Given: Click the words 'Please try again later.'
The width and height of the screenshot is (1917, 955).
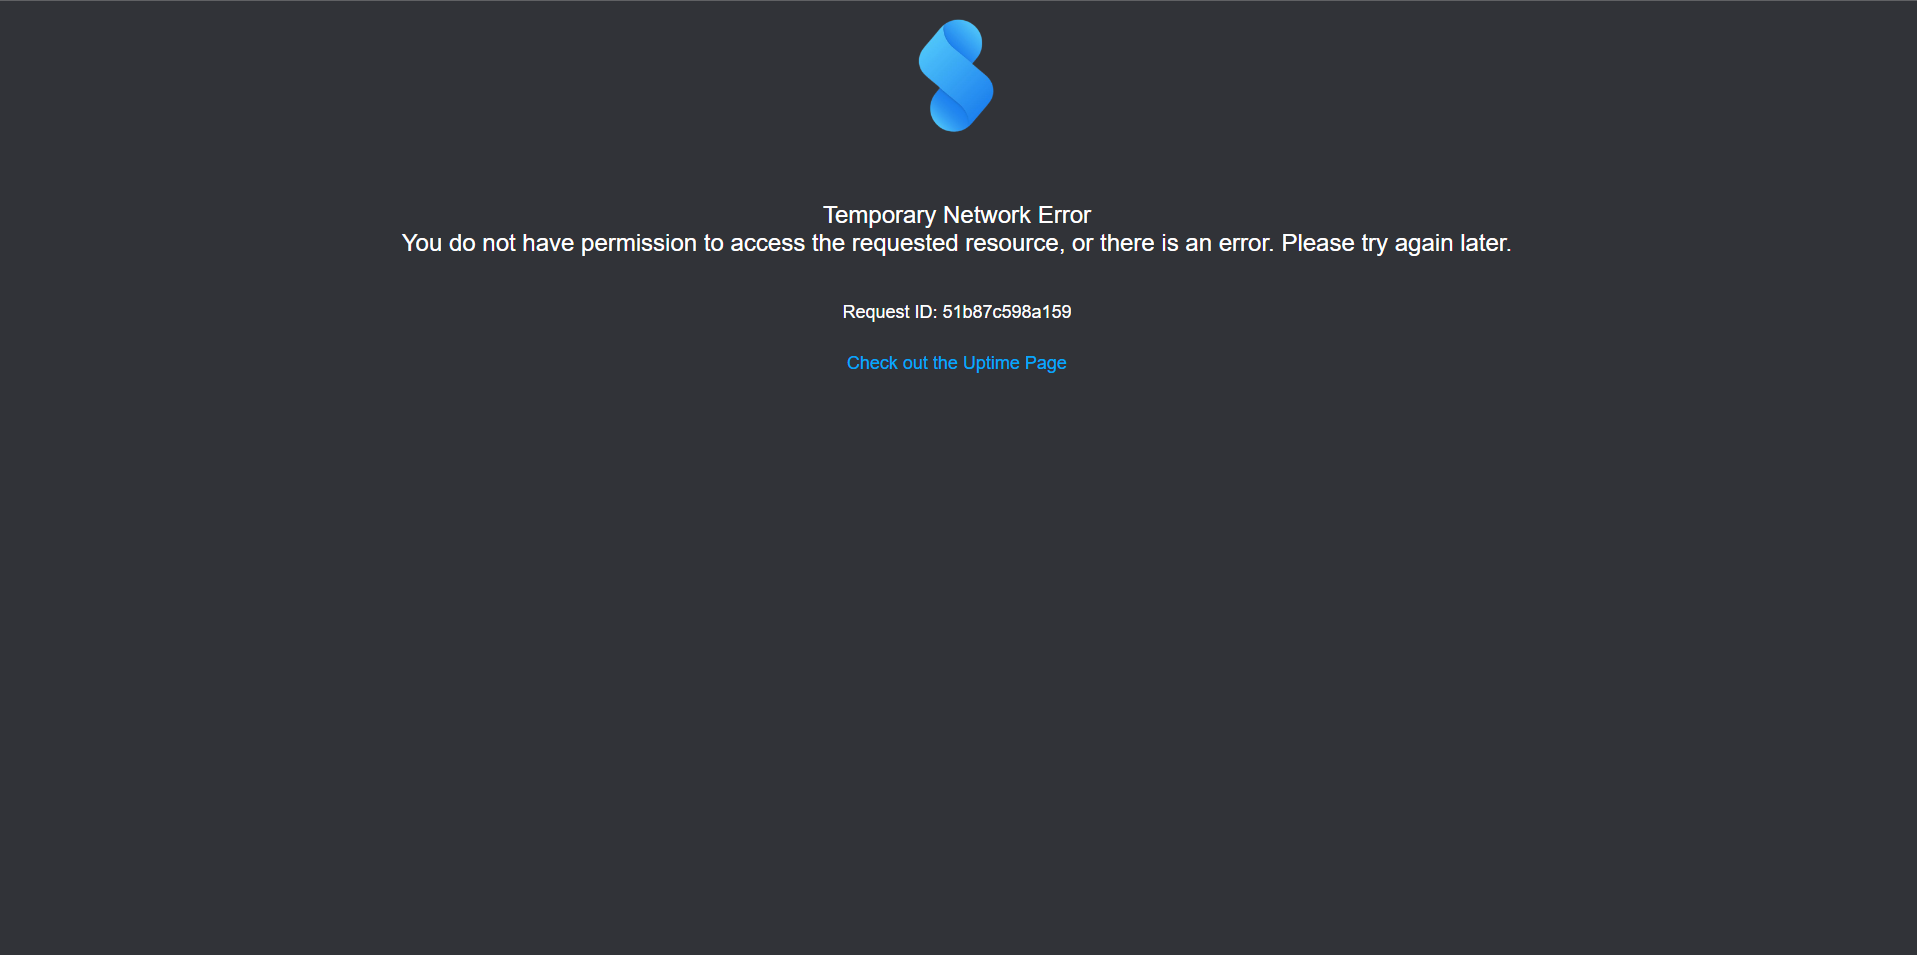Looking at the screenshot, I should tap(1396, 243).
